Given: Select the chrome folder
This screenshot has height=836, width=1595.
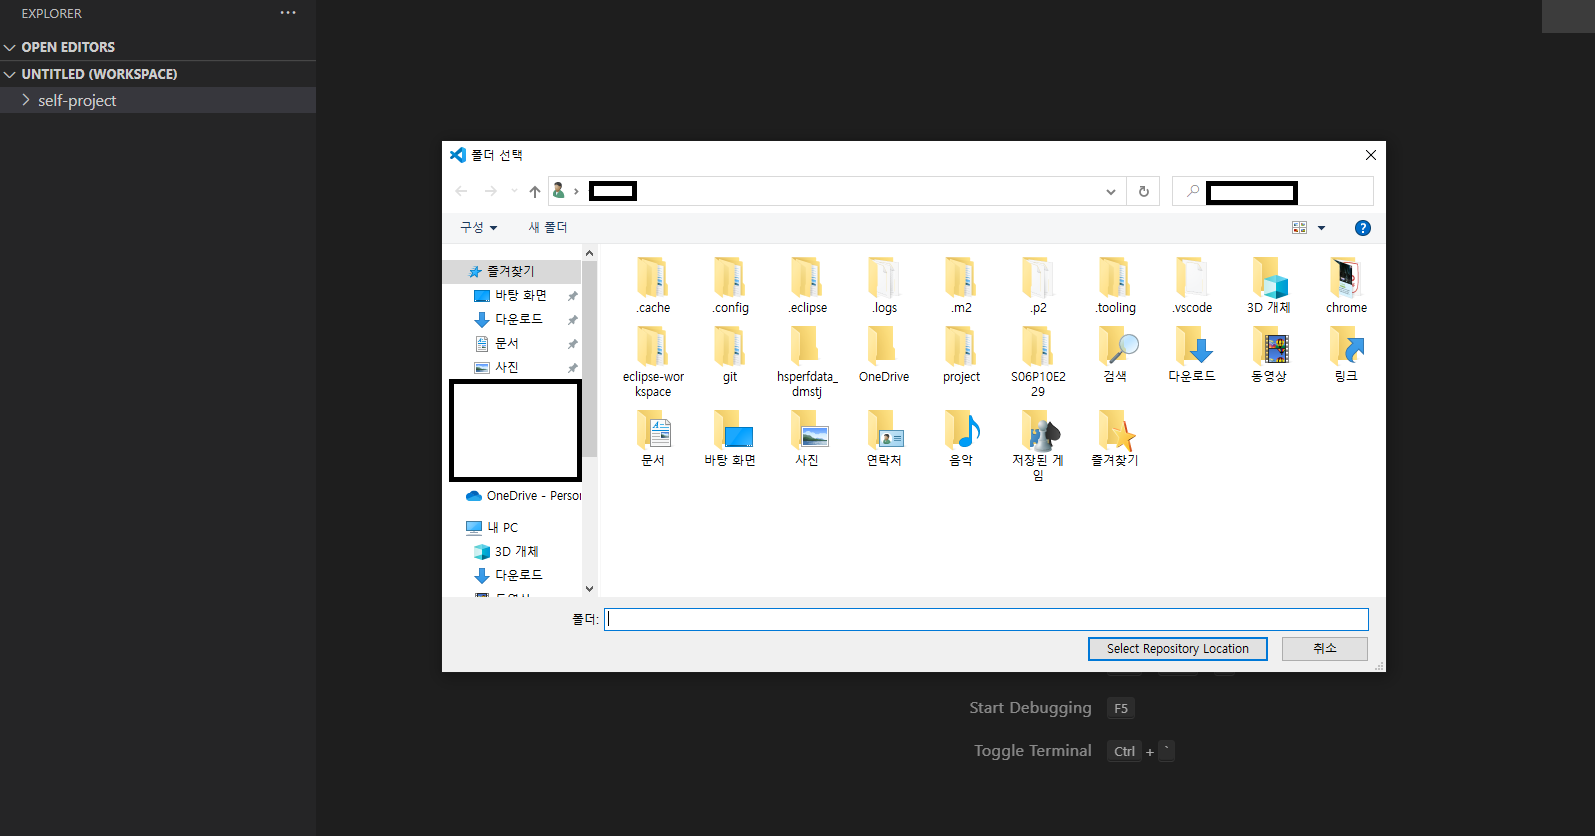Looking at the screenshot, I should click(x=1346, y=286).
